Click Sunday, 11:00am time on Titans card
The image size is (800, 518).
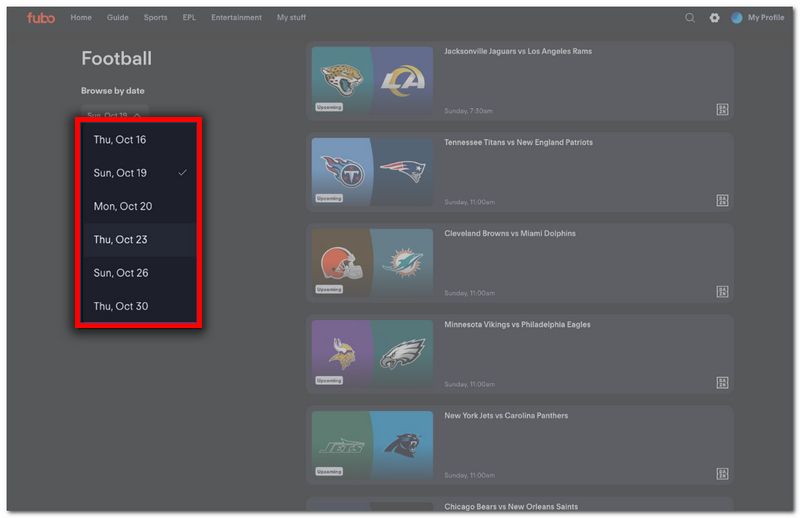tap(469, 202)
